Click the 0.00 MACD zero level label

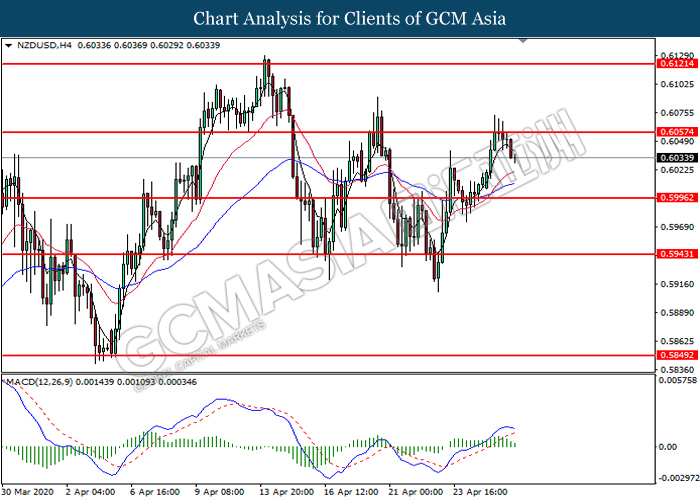[x=668, y=446]
